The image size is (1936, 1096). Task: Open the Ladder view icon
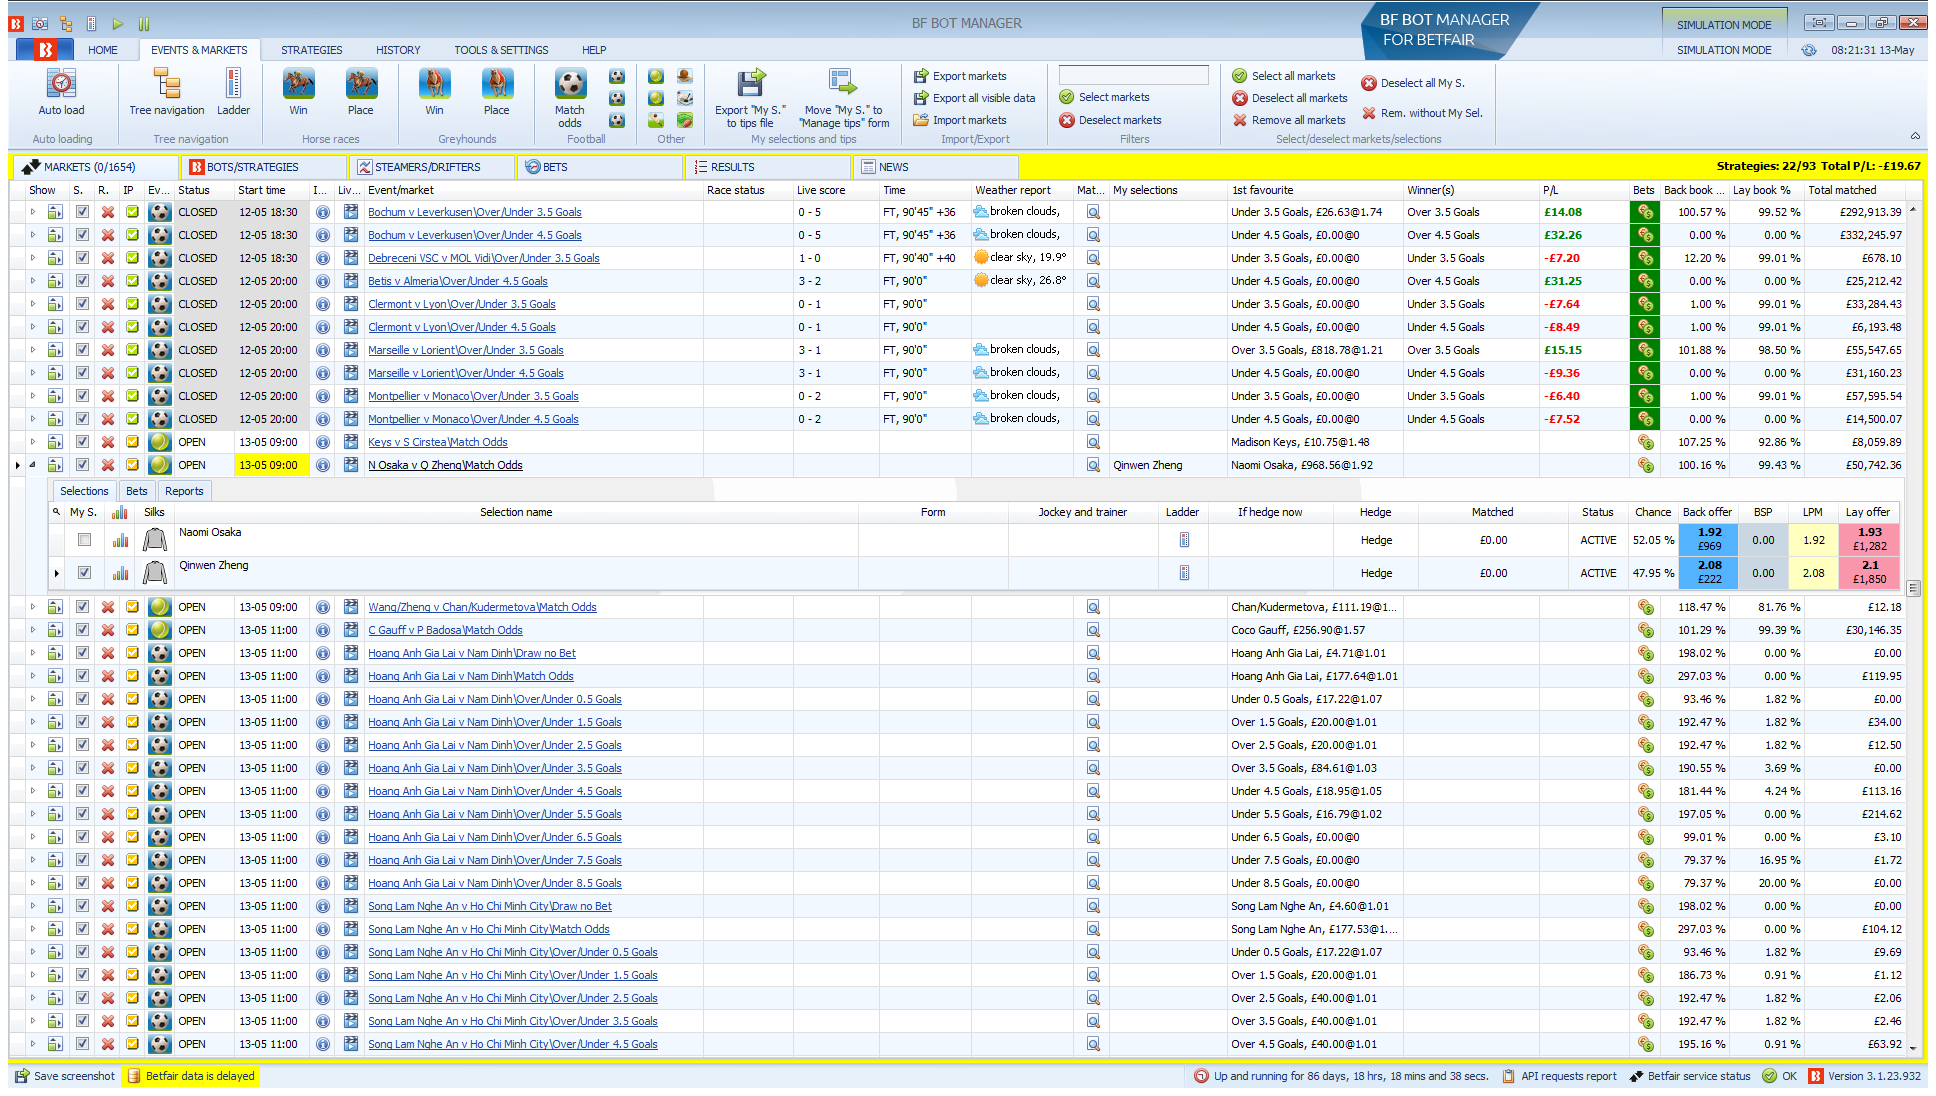pos(233,84)
